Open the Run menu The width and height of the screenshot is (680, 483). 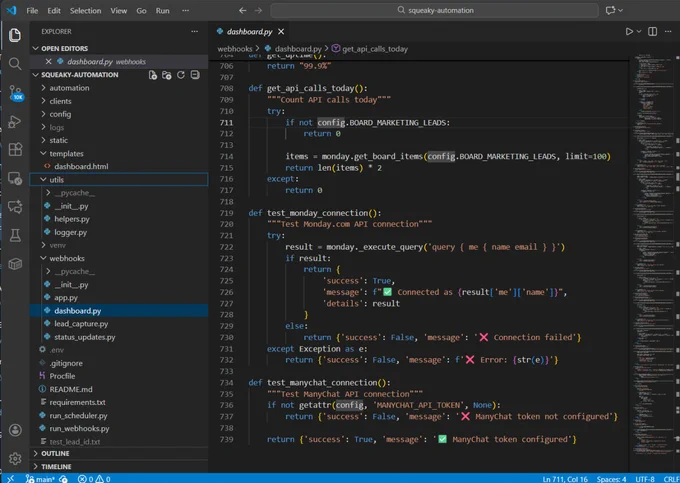click(163, 10)
